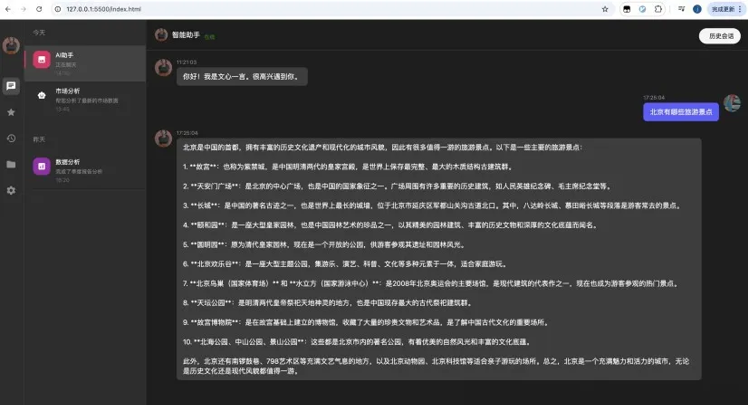Open files via the folder sidebar icon
Viewport: 748px width, 405px height.
click(11, 164)
